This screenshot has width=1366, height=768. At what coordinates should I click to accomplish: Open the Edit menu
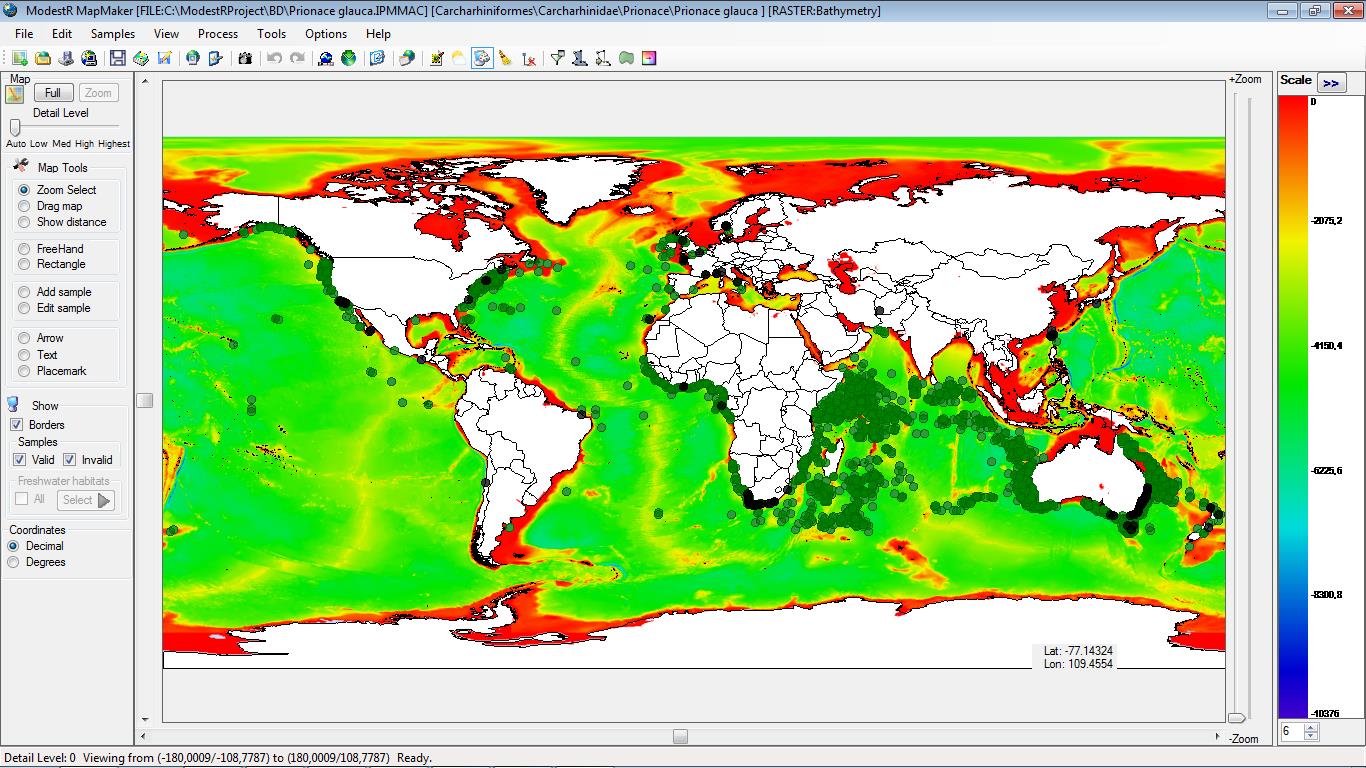pos(62,33)
